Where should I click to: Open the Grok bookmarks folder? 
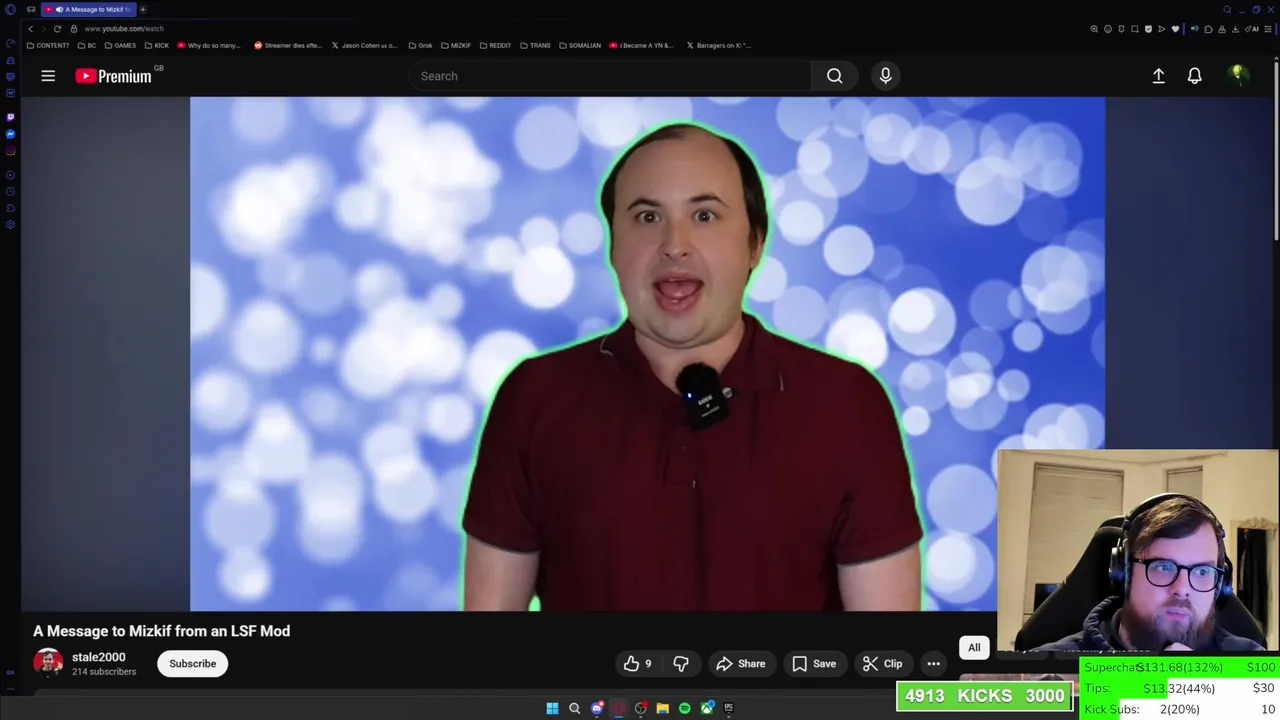[421, 45]
